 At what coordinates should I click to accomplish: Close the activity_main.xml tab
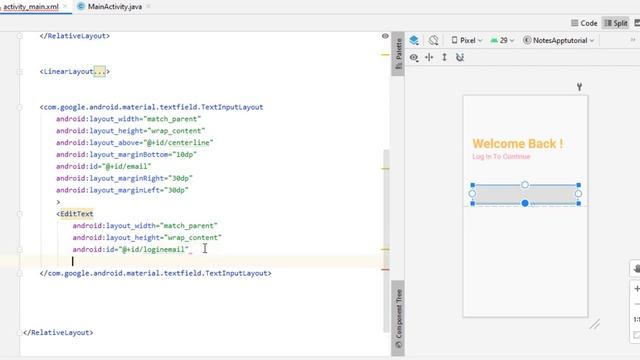pyautogui.click(x=65, y=7)
